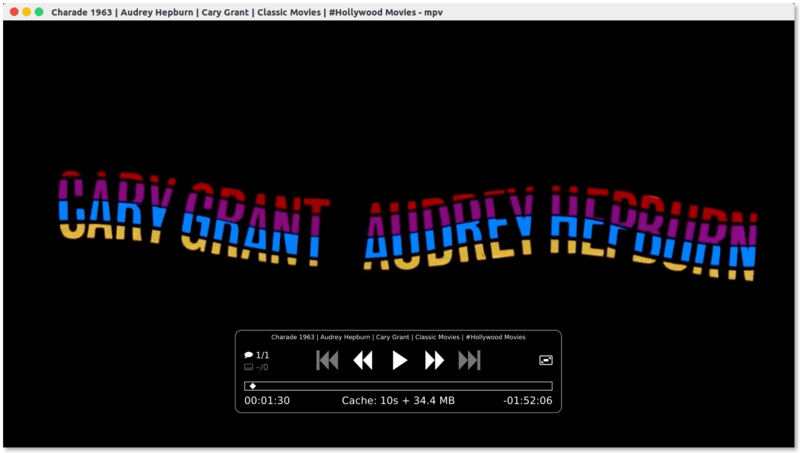Jump to next playlist item
The image size is (800, 453).
tap(470, 361)
